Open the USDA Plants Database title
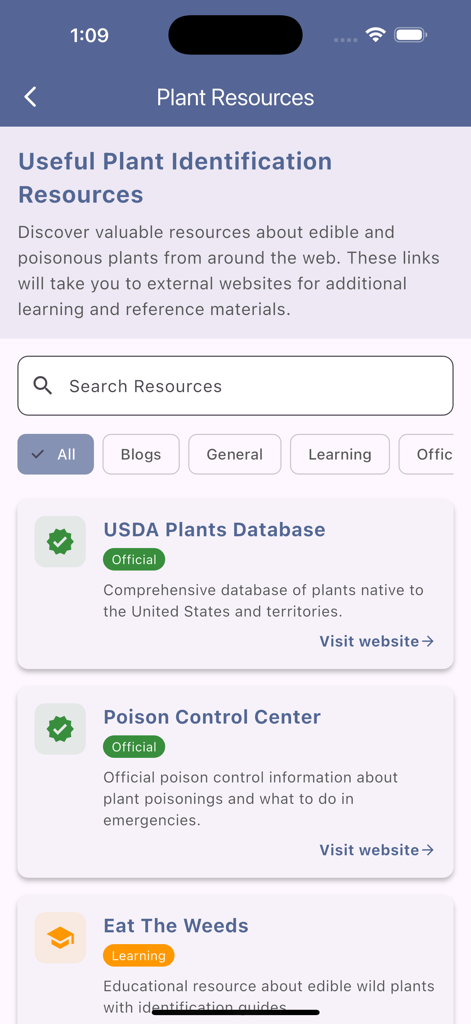The width and height of the screenshot is (471, 1024). (x=214, y=530)
